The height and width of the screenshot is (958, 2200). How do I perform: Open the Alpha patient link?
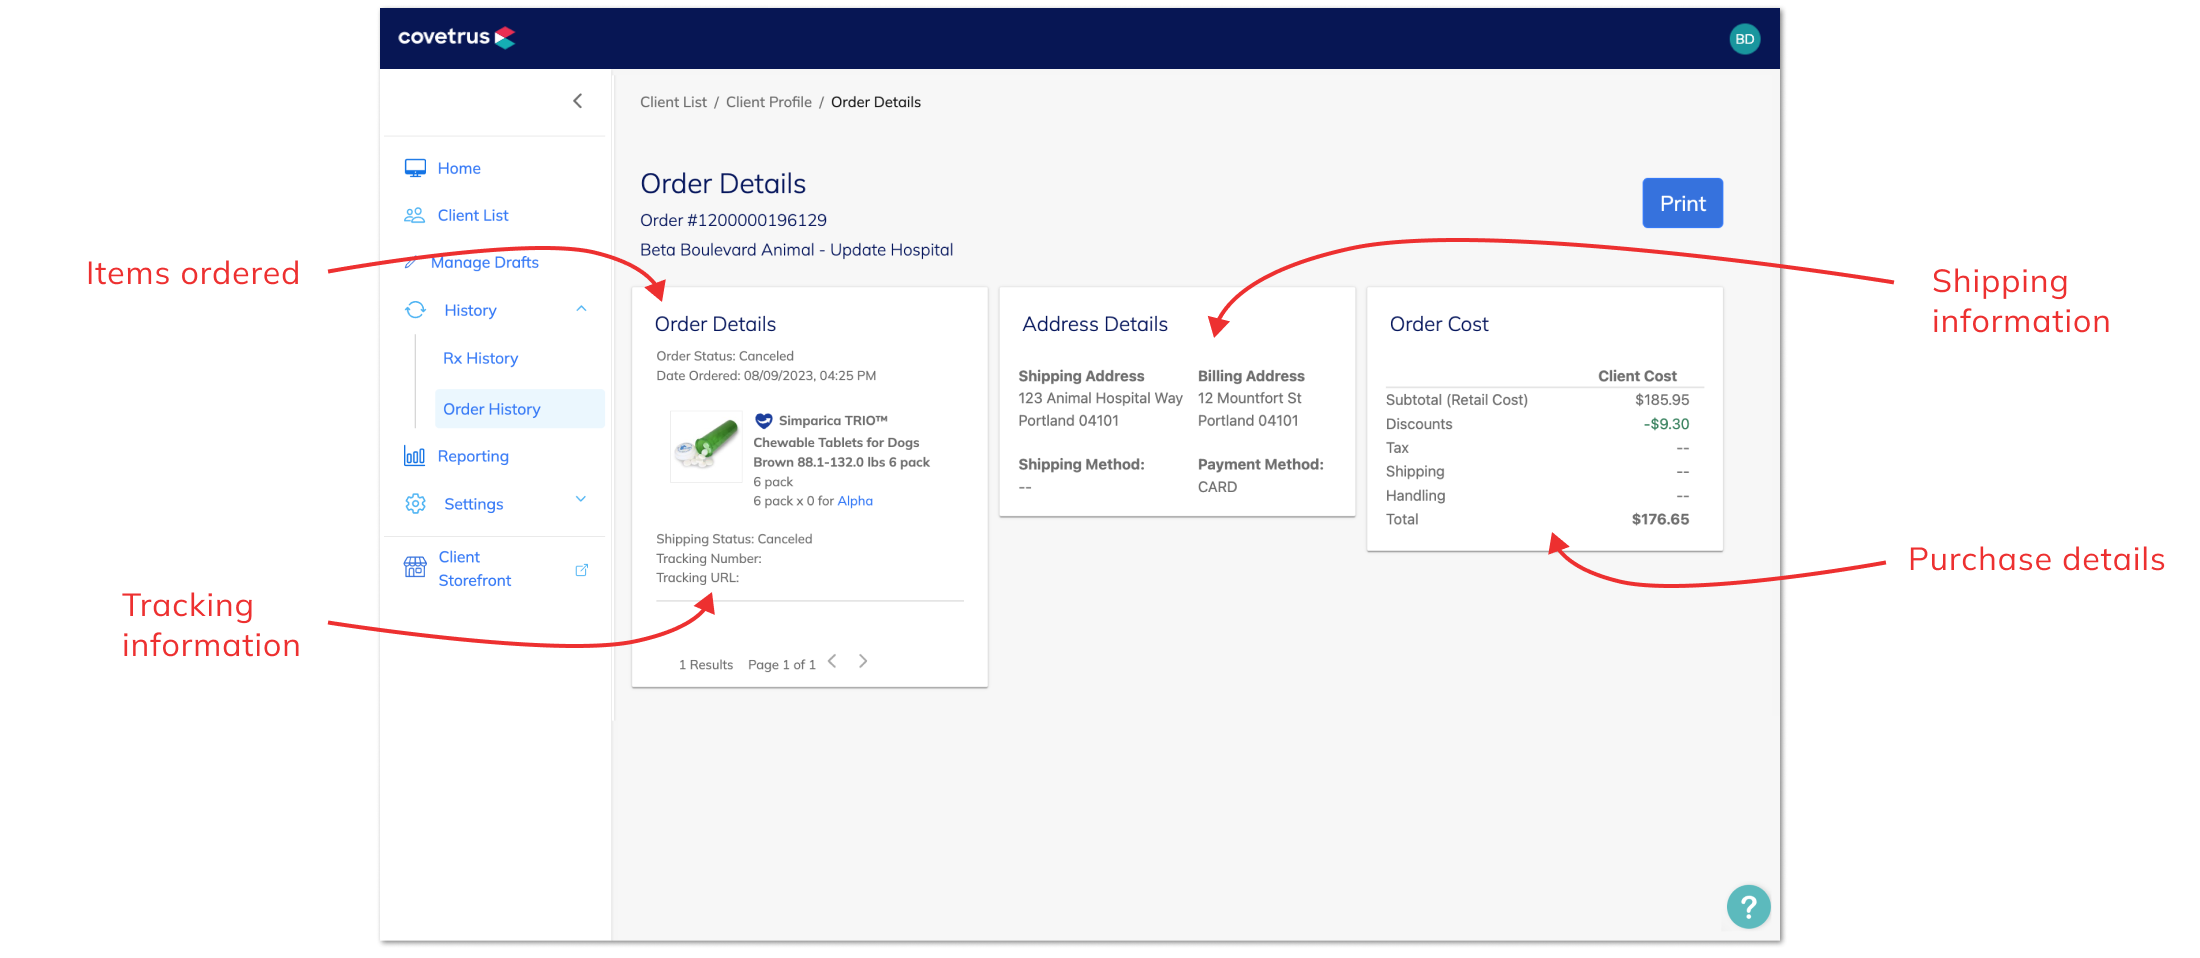pyautogui.click(x=855, y=500)
